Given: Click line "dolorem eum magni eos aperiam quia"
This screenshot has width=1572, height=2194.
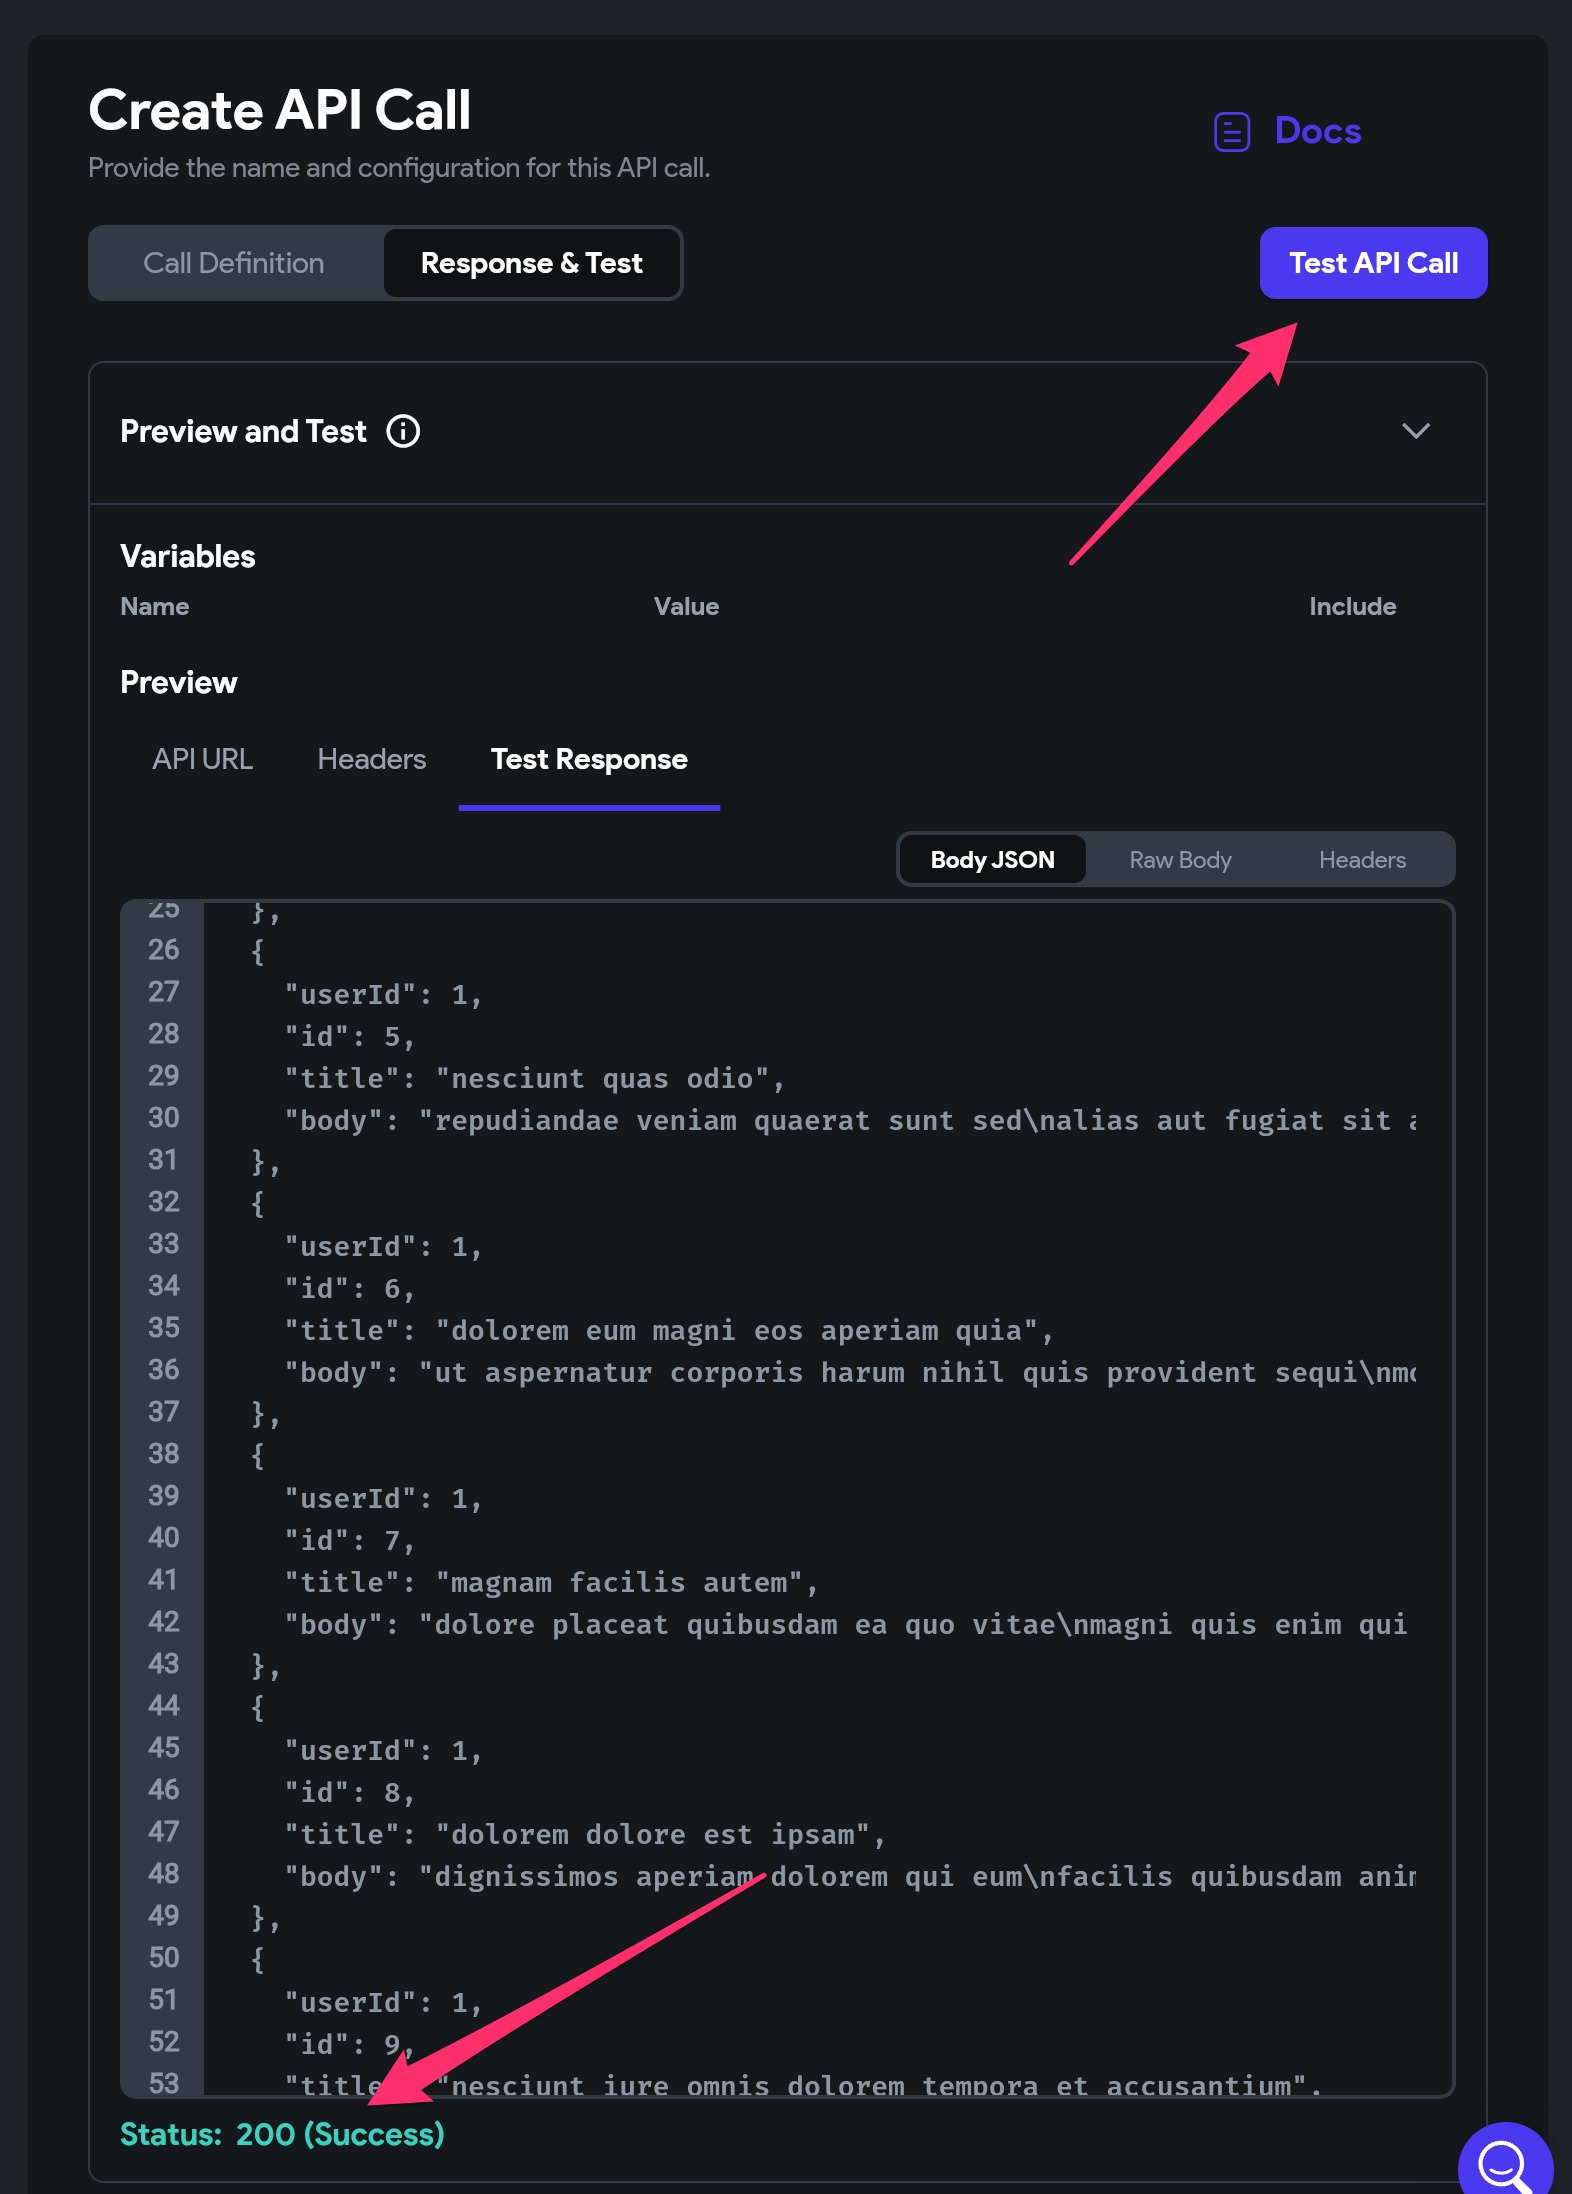Looking at the screenshot, I should point(669,1330).
